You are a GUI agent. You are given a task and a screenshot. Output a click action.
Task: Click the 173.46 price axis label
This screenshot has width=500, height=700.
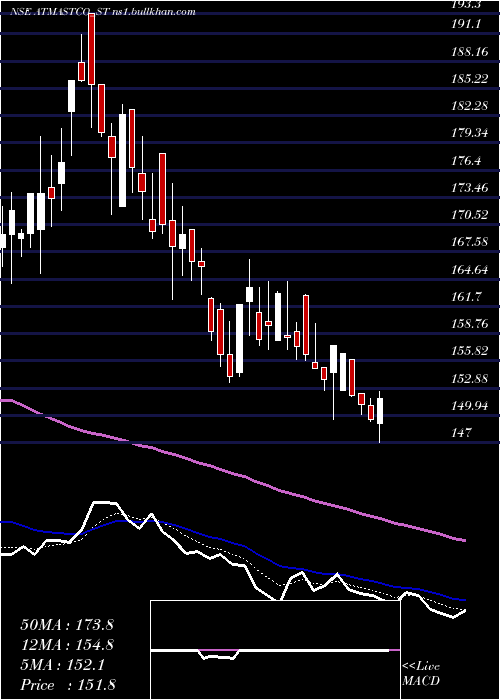pyautogui.click(x=470, y=188)
